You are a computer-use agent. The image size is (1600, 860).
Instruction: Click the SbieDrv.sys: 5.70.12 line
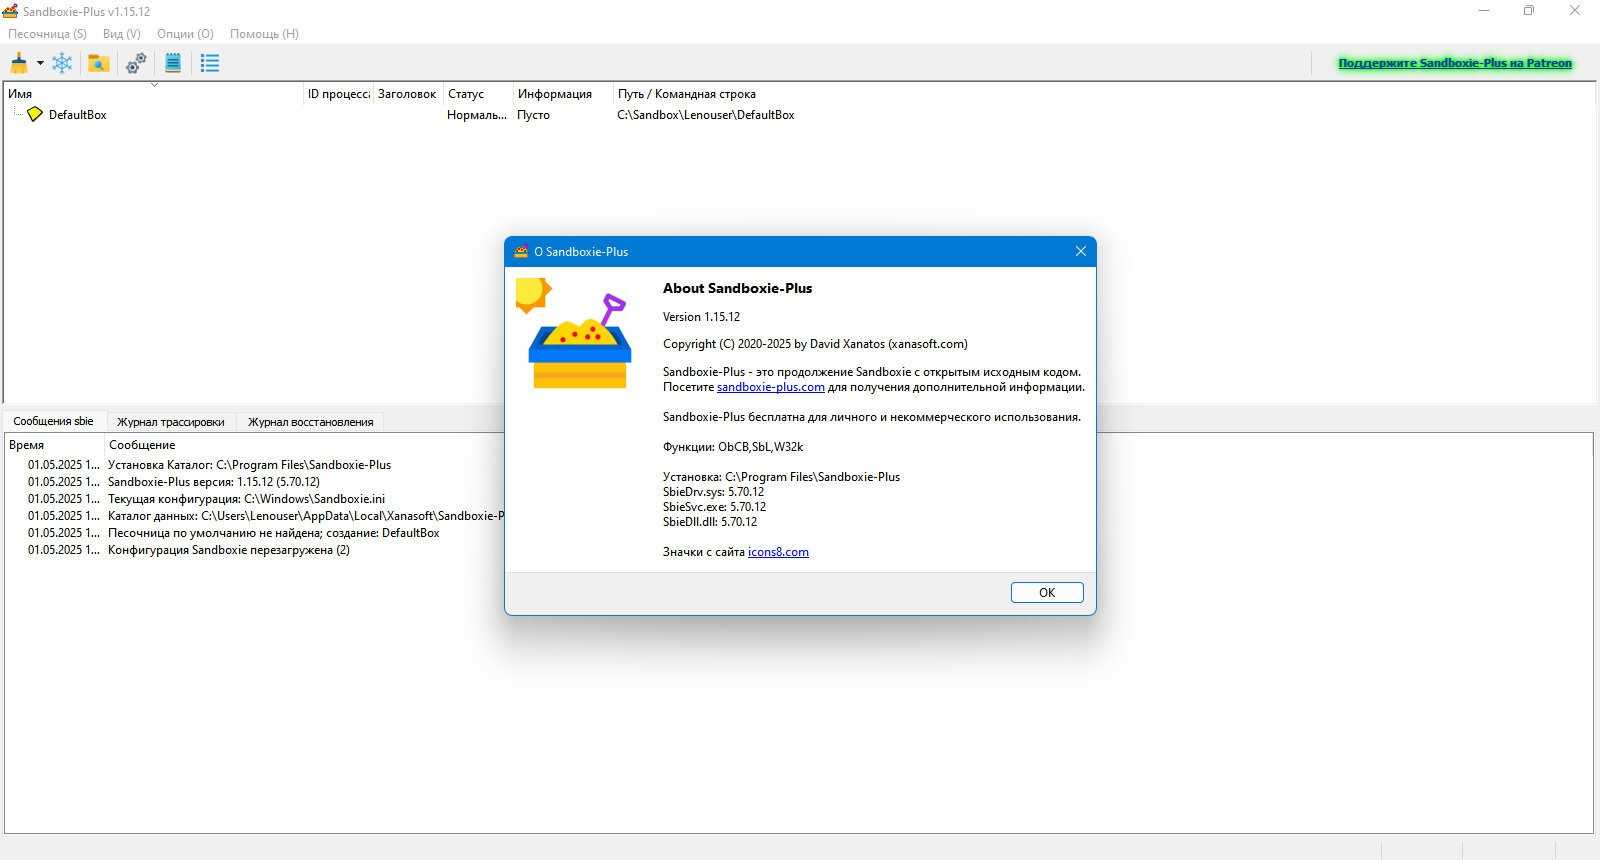(713, 492)
